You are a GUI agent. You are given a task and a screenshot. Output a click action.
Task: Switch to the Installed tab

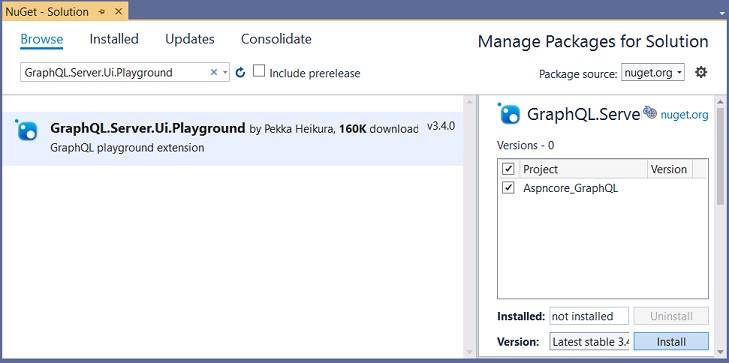click(x=114, y=39)
